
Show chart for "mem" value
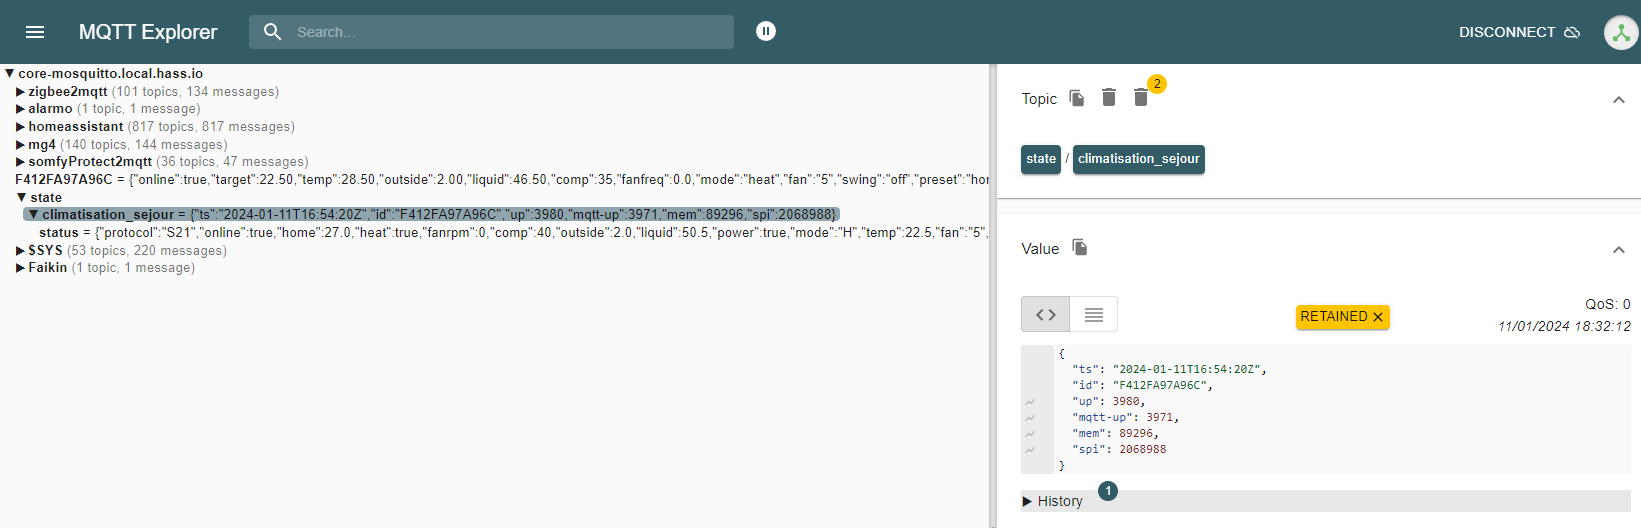coord(1030,434)
